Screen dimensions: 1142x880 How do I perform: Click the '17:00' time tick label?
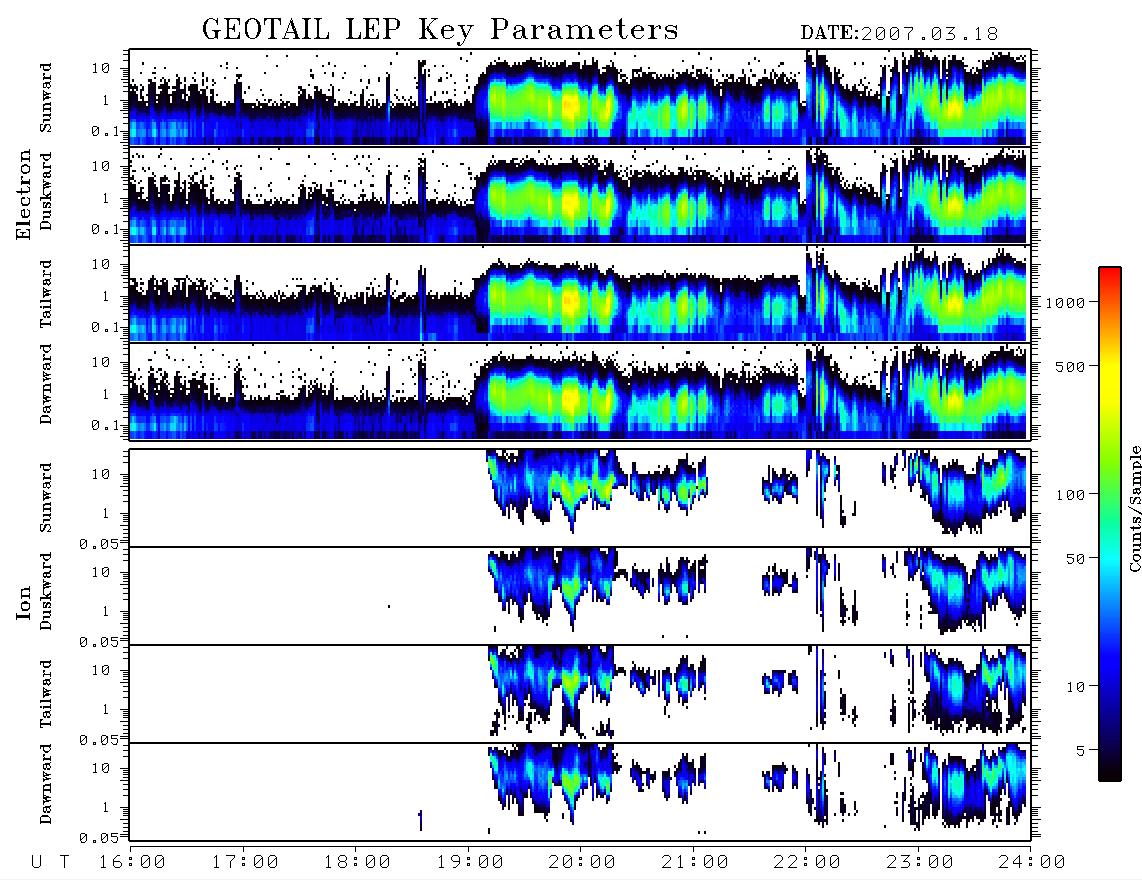[245, 863]
